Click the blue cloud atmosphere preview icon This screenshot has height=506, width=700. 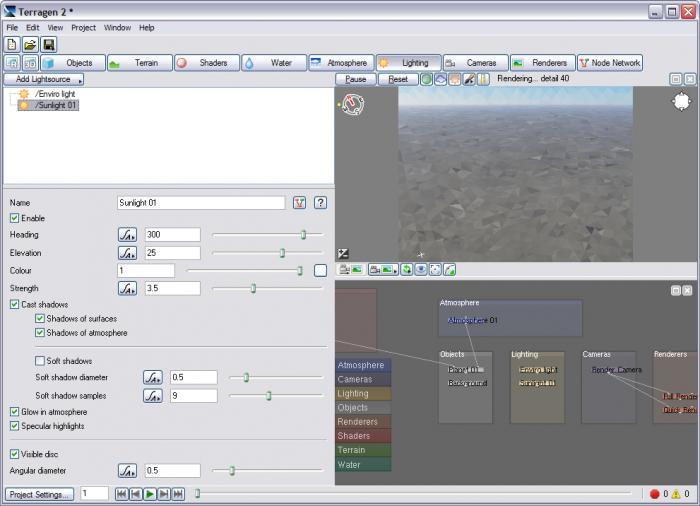pyautogui.click(x=441, y=79)
